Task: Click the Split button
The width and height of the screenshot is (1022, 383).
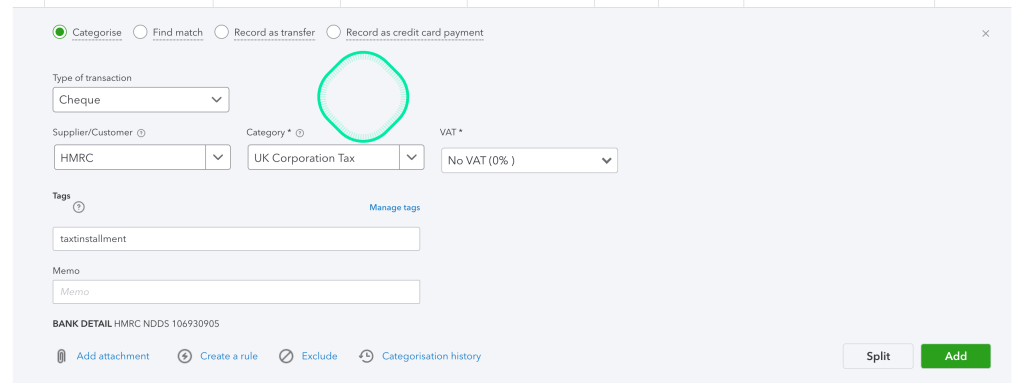Action: pos(878,356)
